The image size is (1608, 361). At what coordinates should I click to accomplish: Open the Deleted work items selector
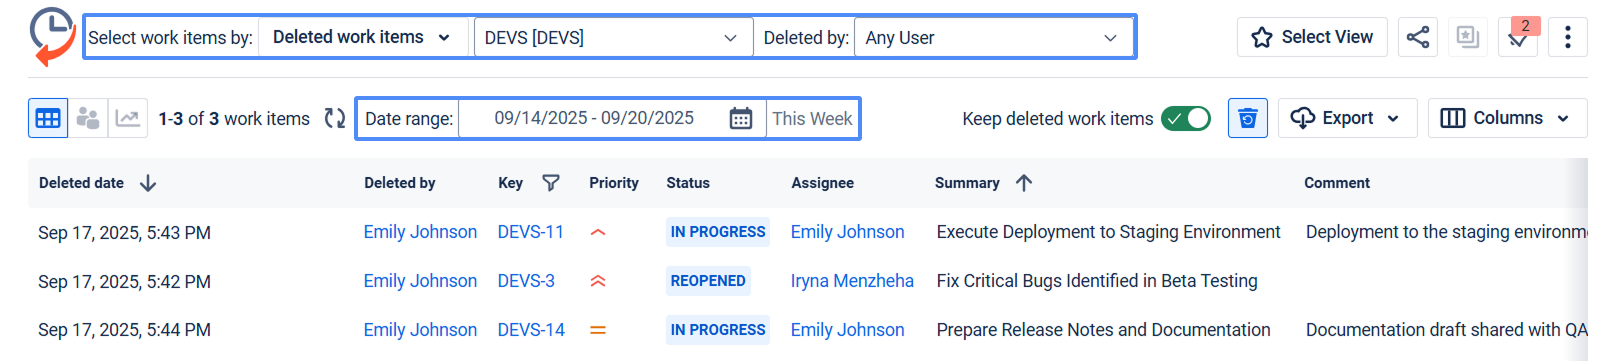pos(363,37)
